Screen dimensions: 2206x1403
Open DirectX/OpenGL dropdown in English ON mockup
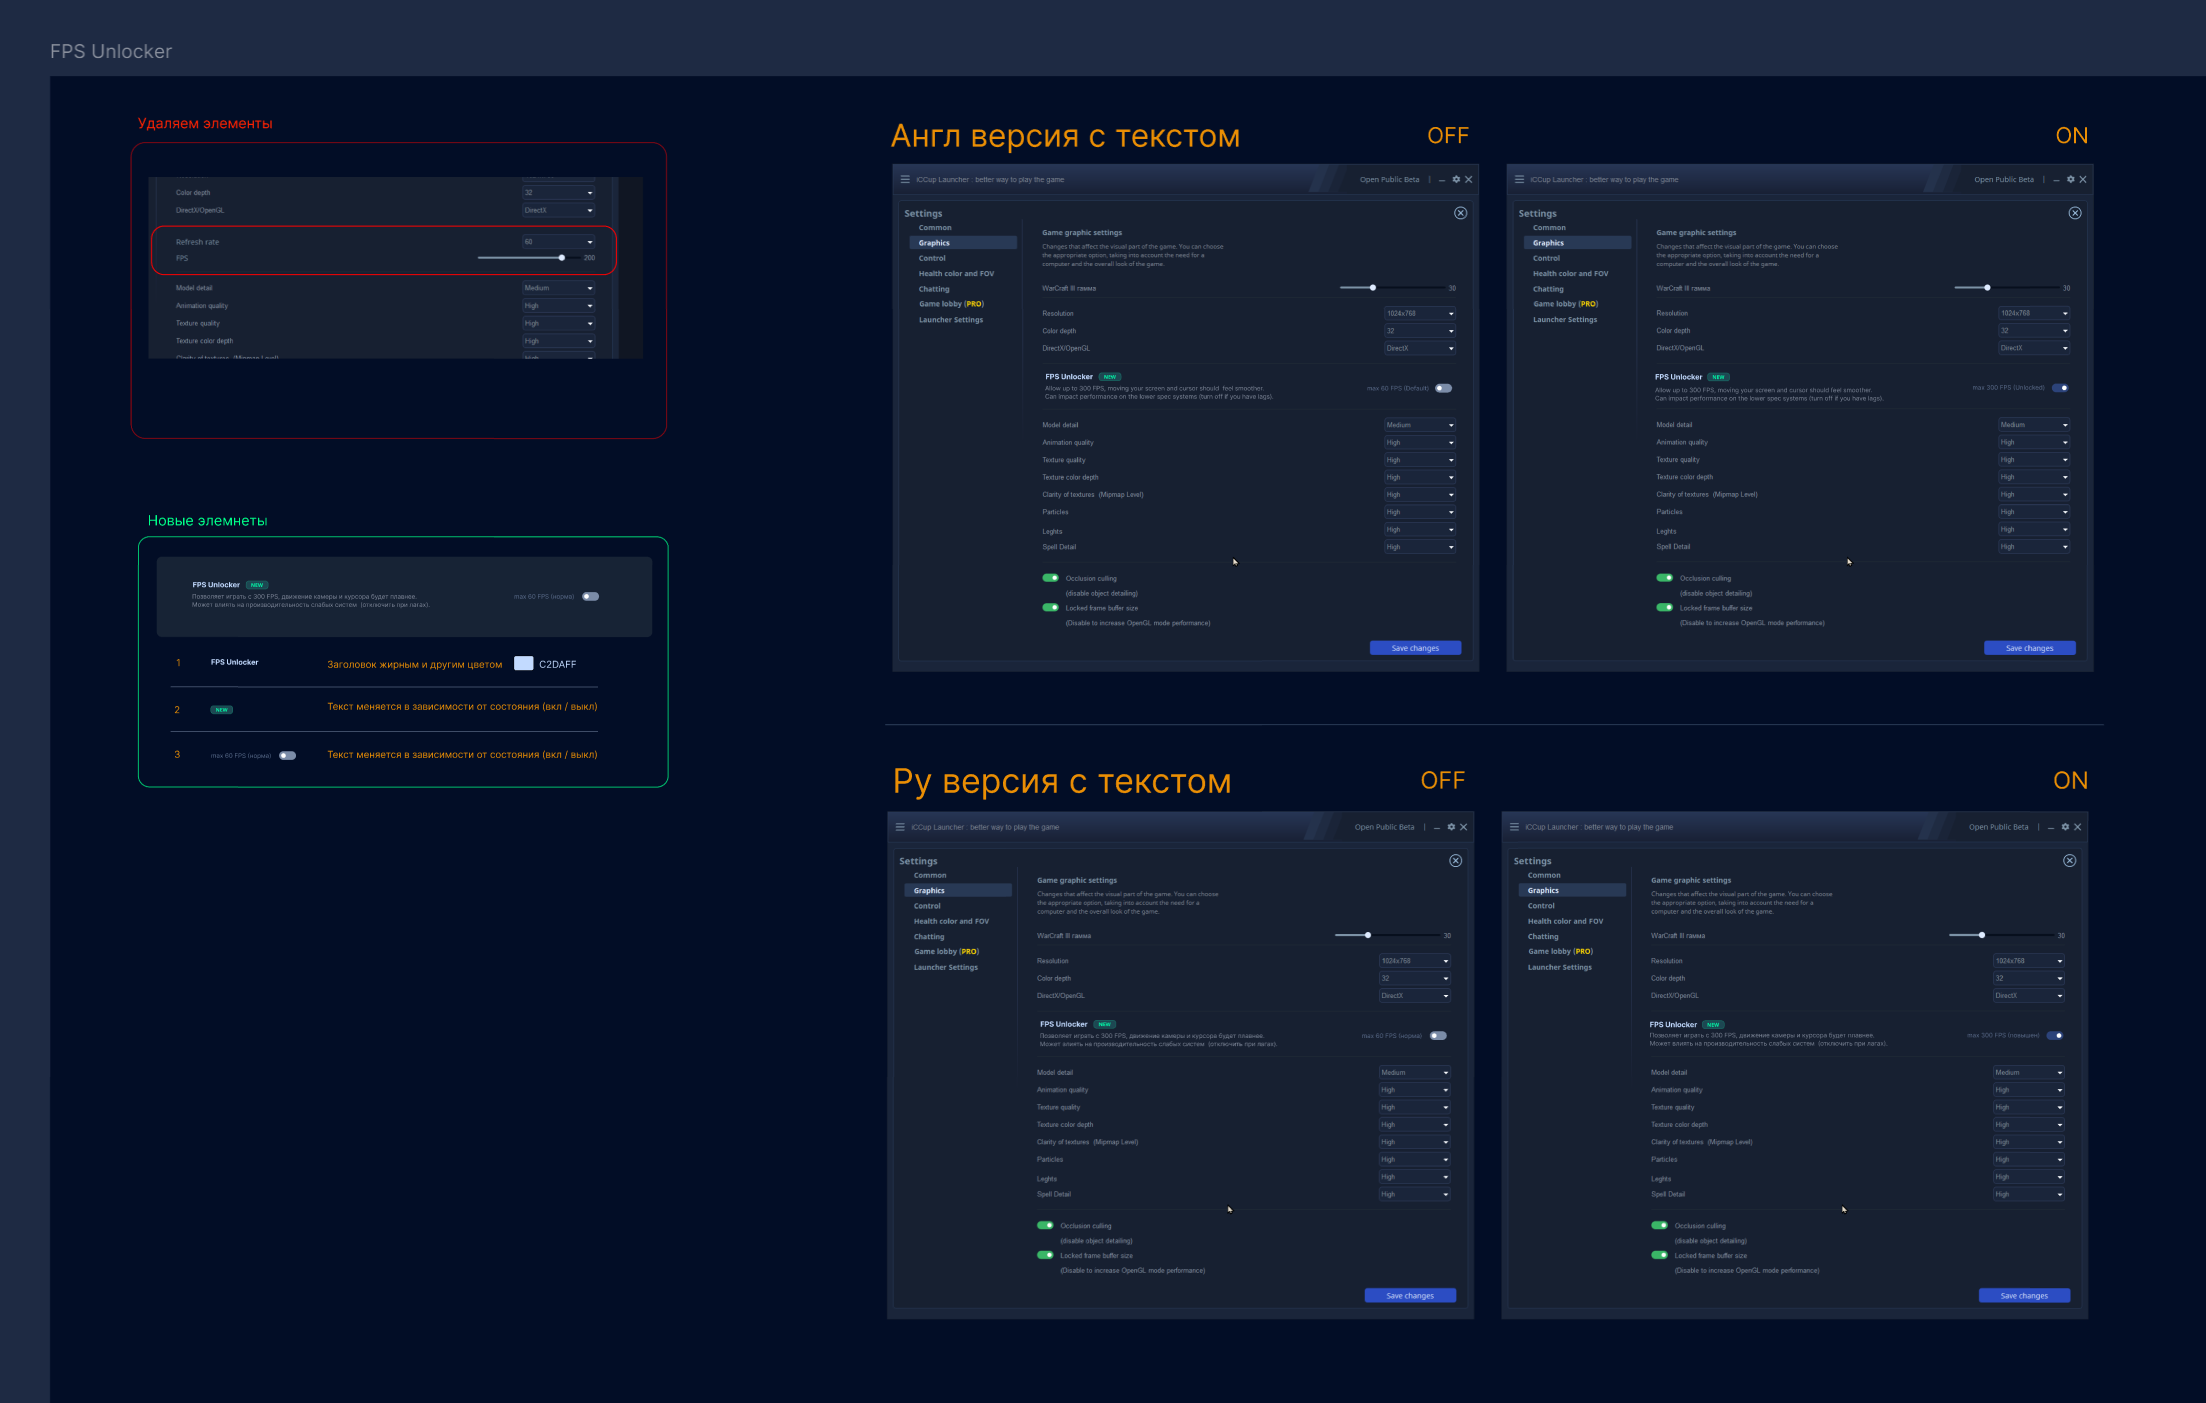coord(2033,349)
